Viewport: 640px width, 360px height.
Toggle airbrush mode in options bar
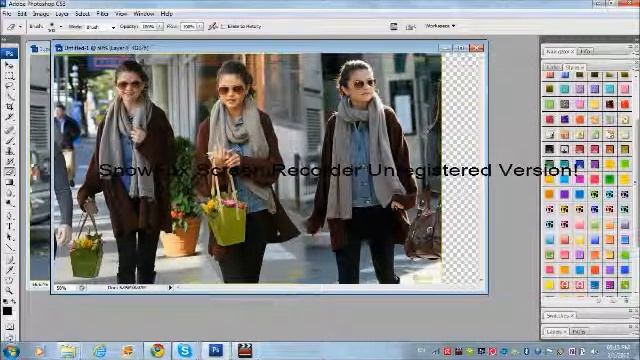213,27
